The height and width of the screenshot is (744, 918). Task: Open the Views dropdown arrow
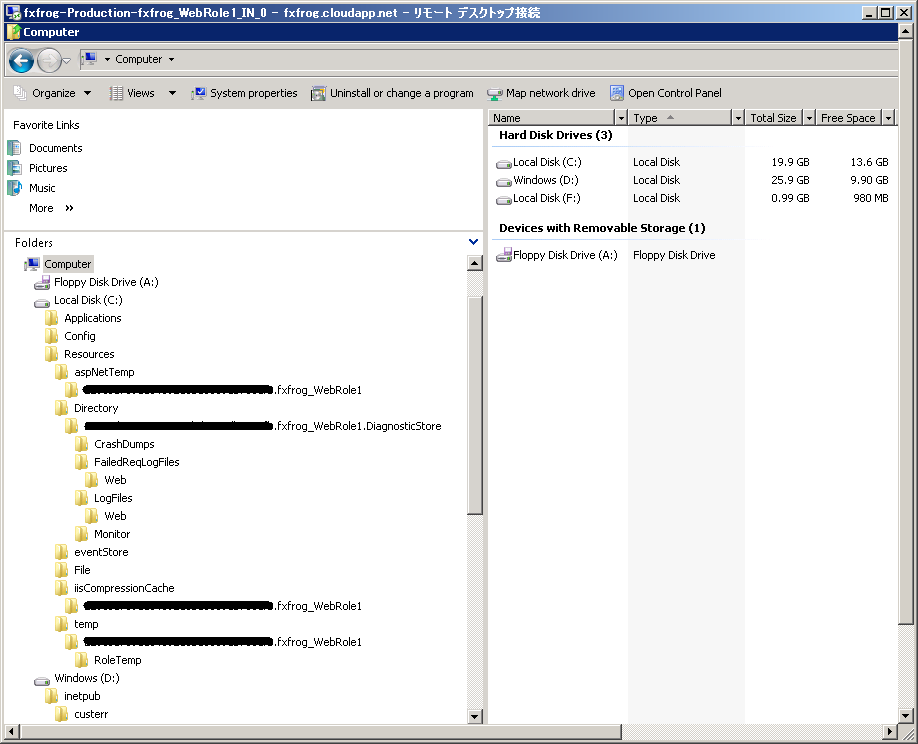[x=172, y=93]
